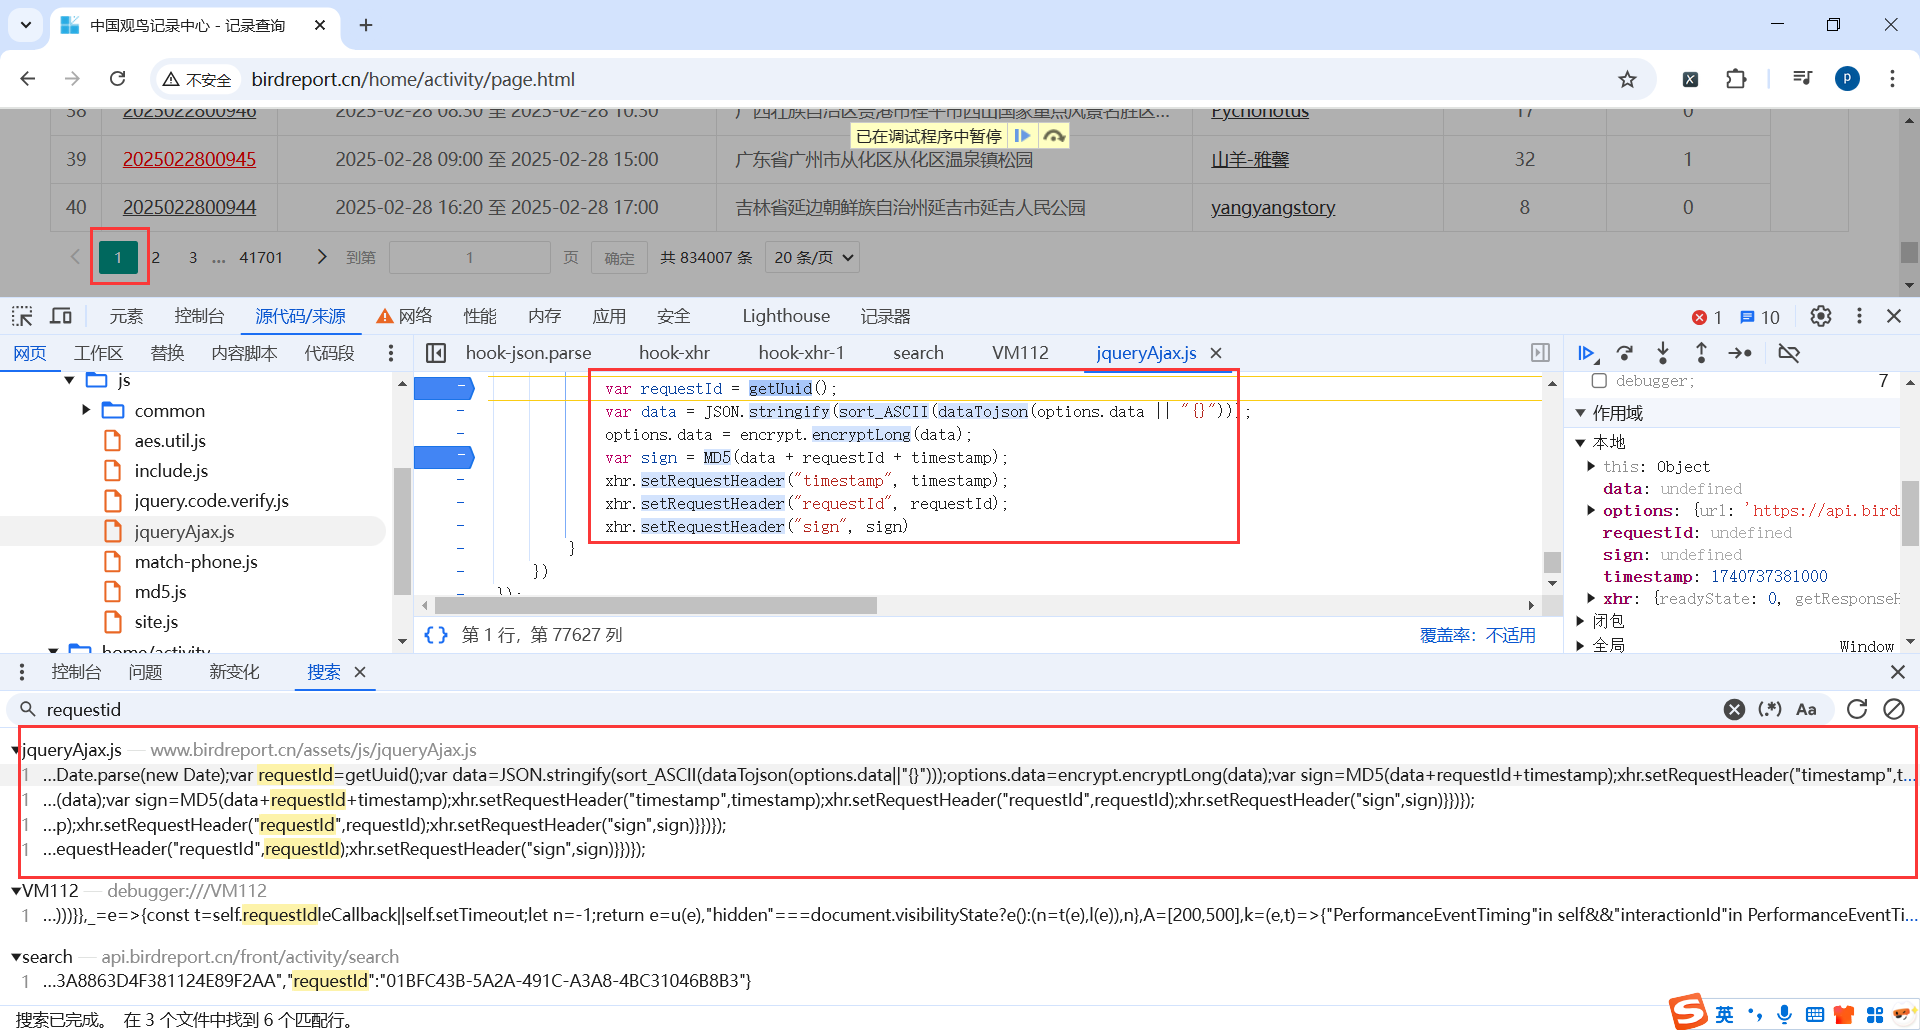
Task: Collapse the 本地 local scope
Action: coord(1581,442)
